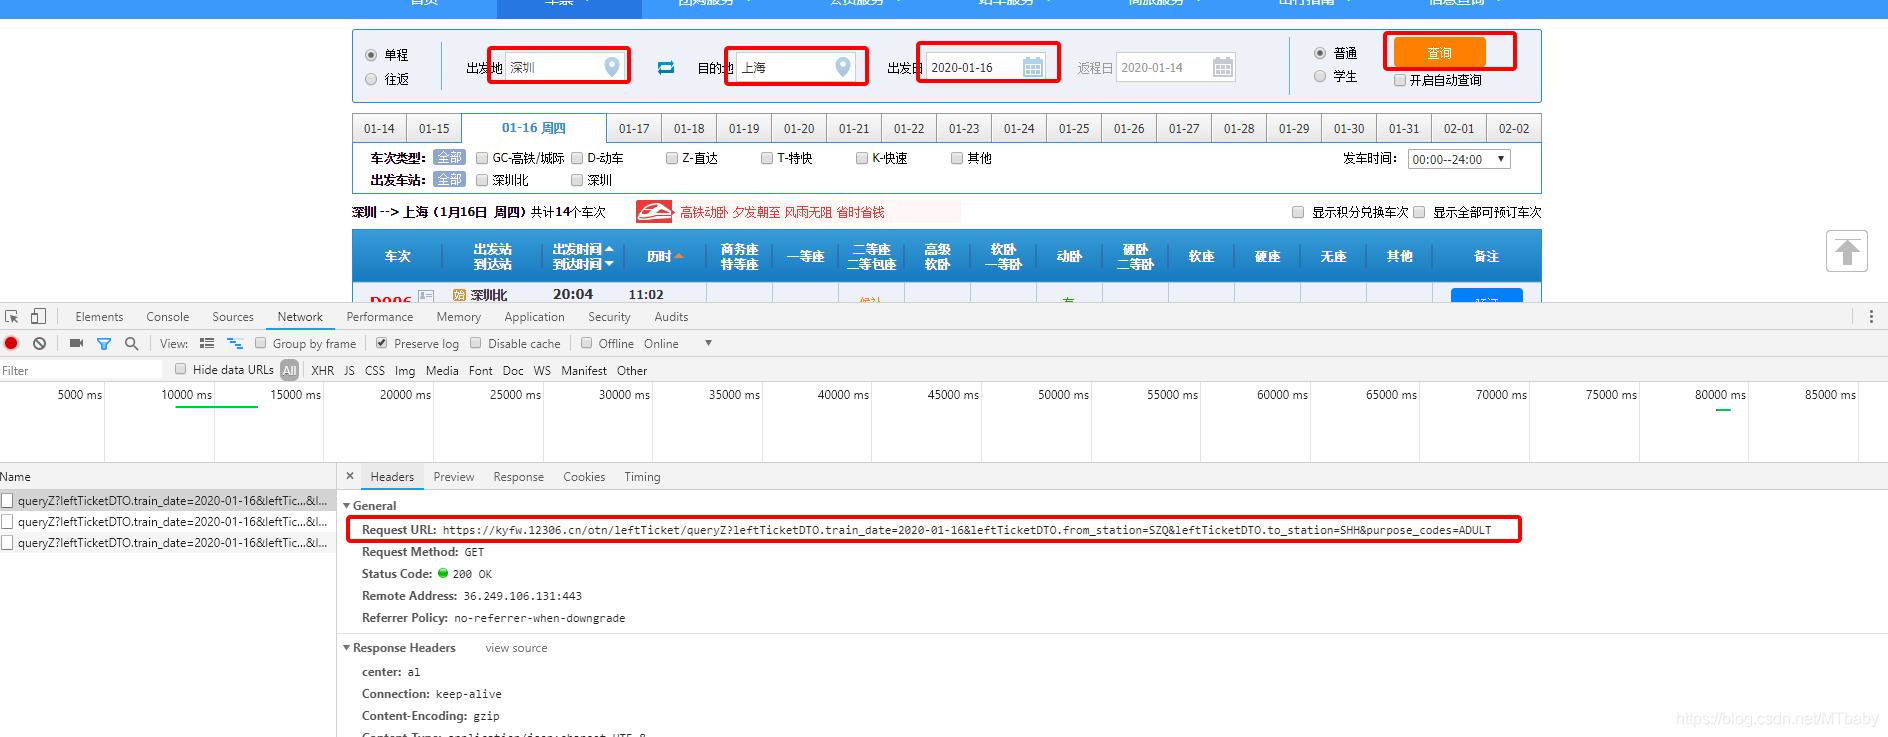Image resolution: width=1888 pixels, height=737 pixels.
Task: Click the network Filter text field
Action: 80,370
